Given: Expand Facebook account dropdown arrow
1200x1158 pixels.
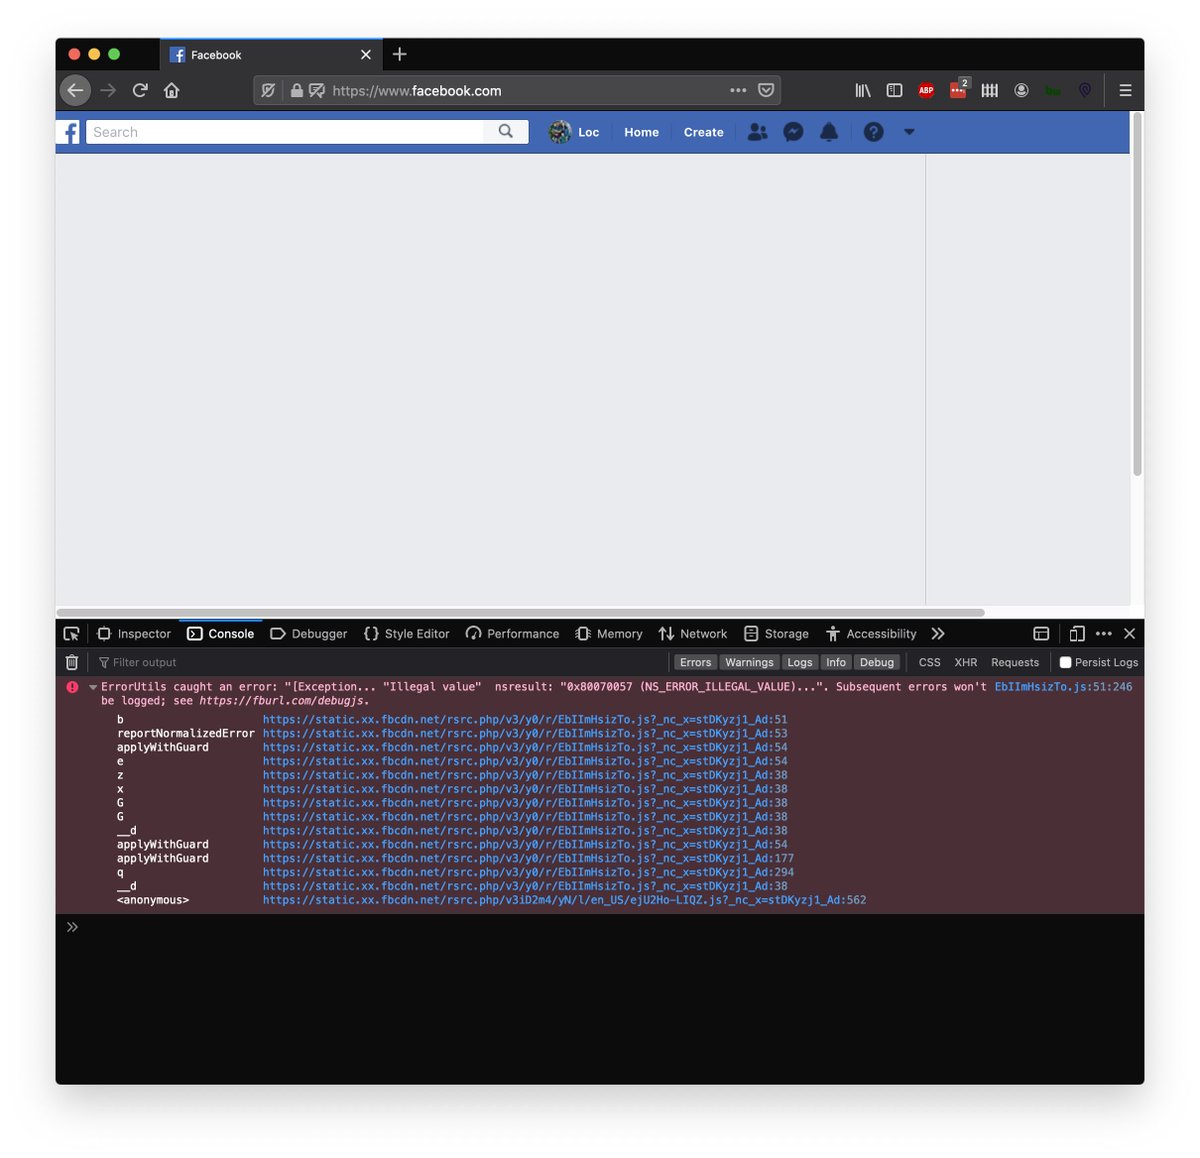Looking at the screenshot, I should tap(909, 132).
